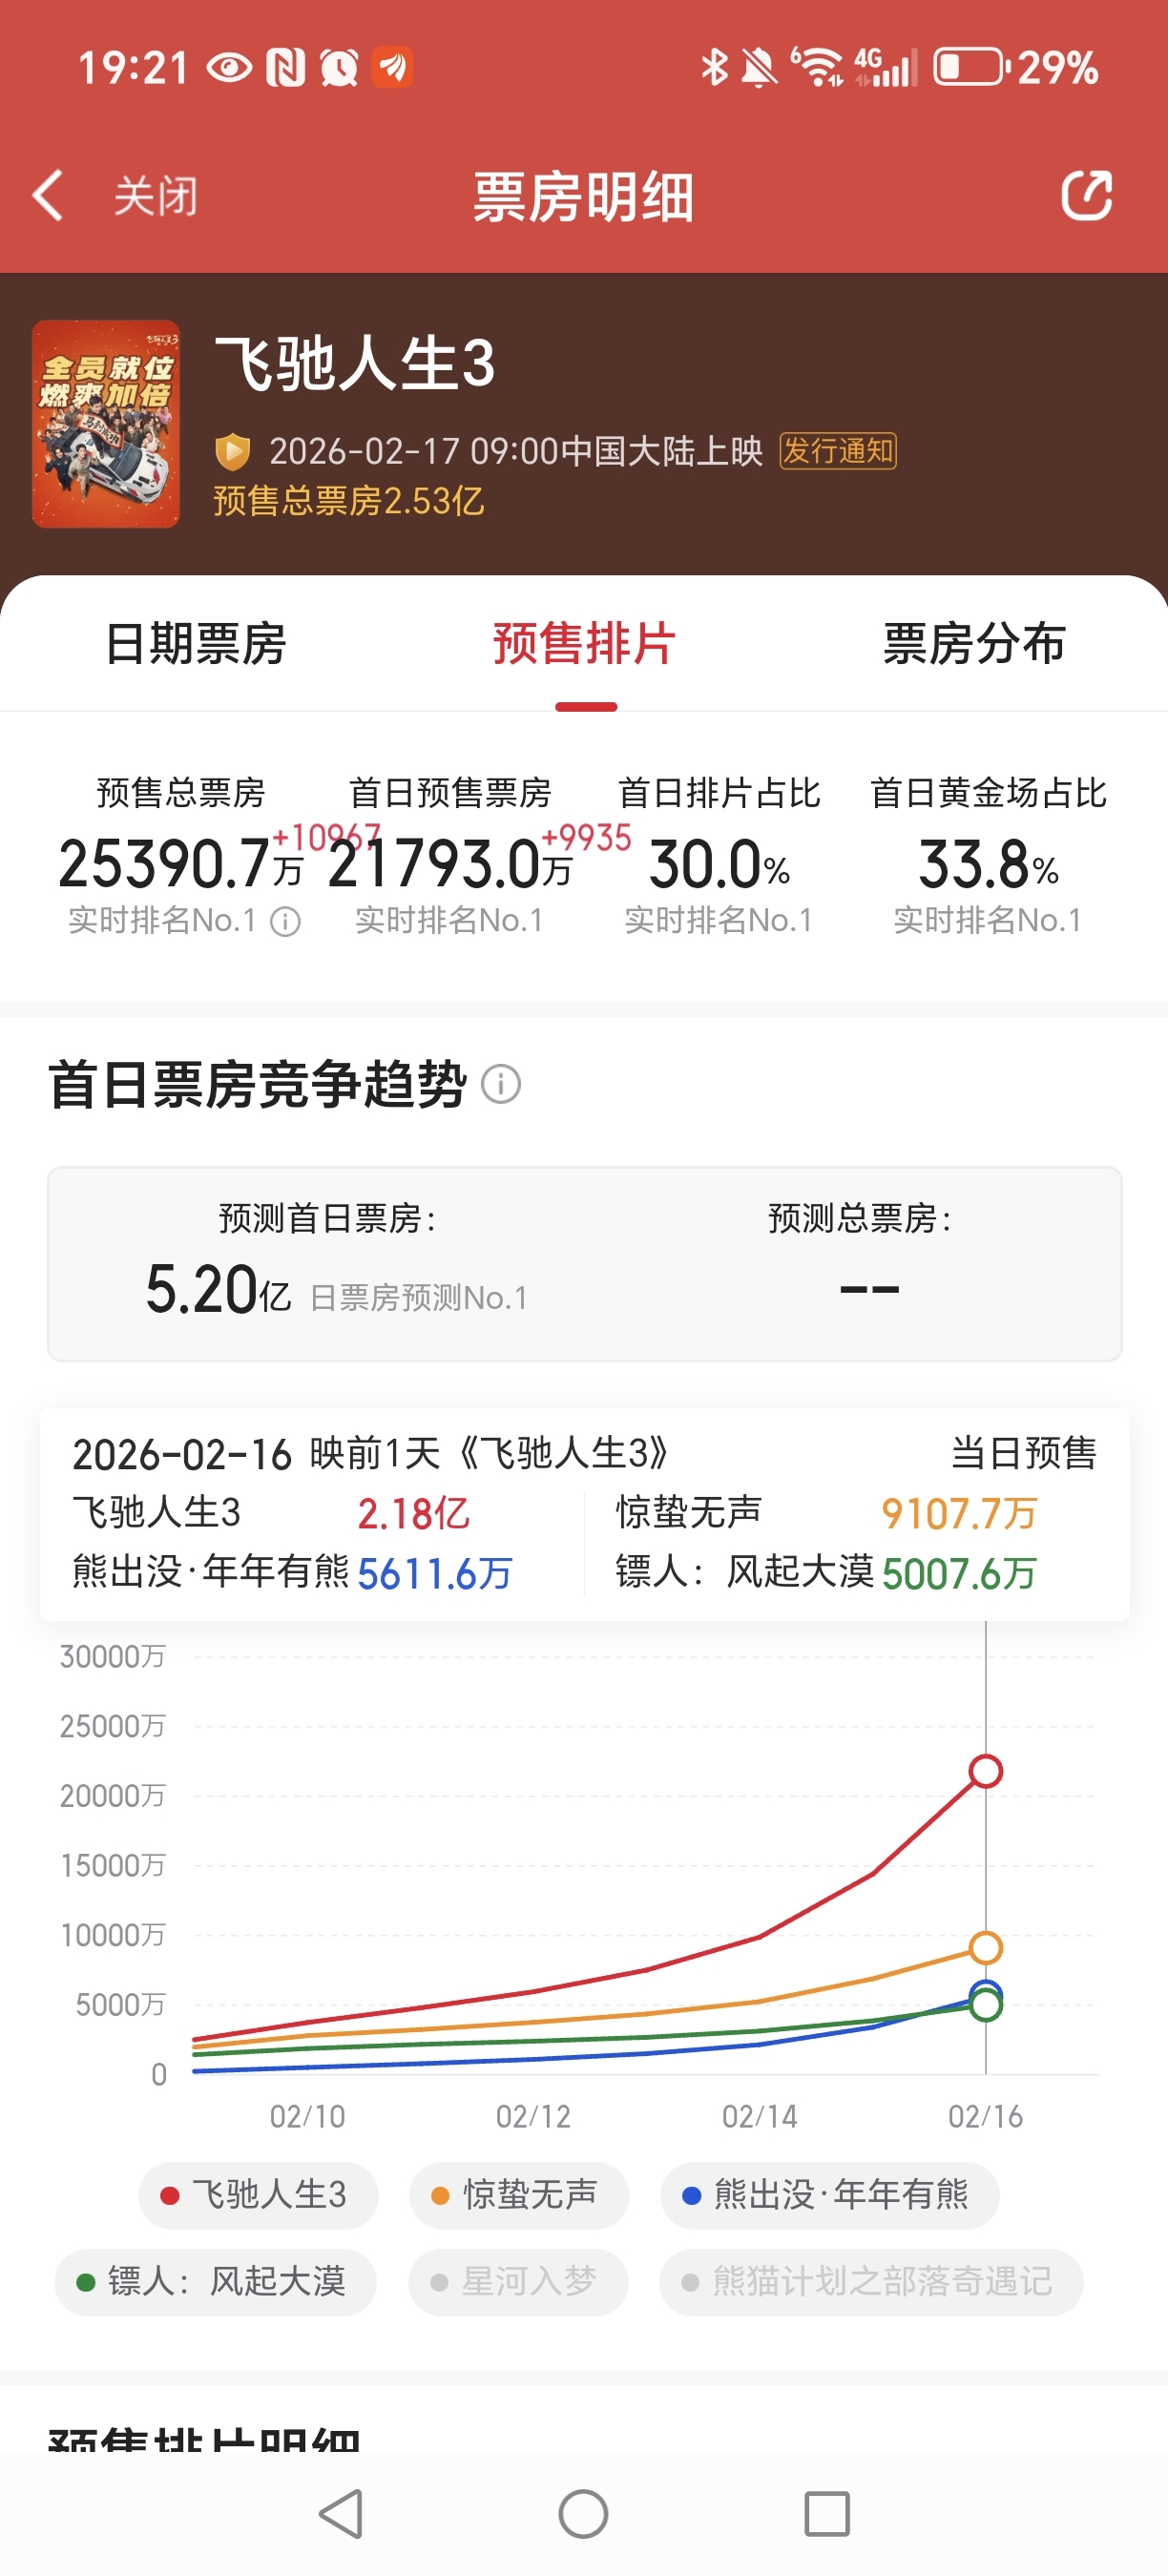Tap 镖人：风起大漠 5007.6万 in the tooltip
The height and width of the screenshot is (2576, 1168).
(x=826, y=1573)
